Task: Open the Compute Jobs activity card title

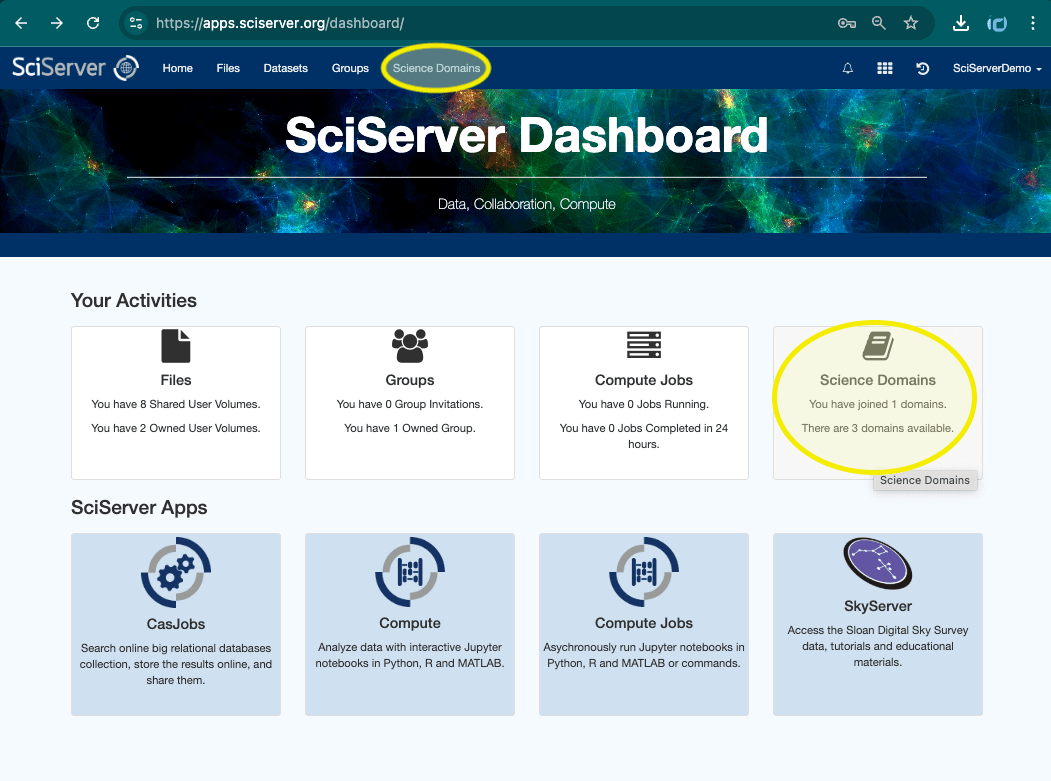Action: 643,380
